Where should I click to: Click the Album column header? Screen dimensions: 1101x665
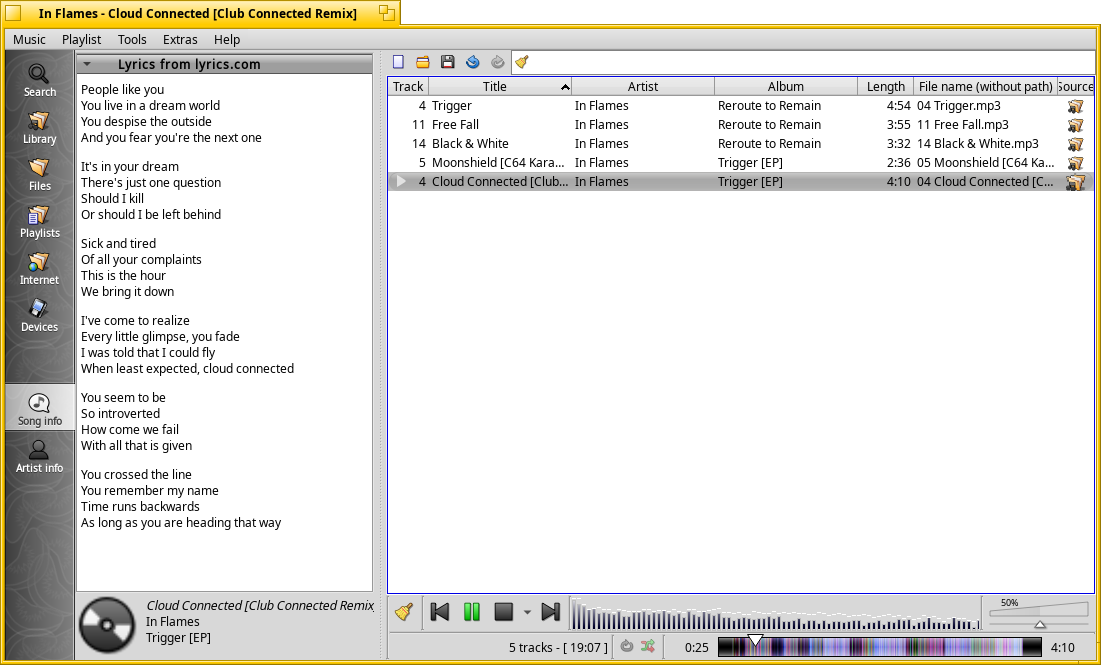coord(786,86)
